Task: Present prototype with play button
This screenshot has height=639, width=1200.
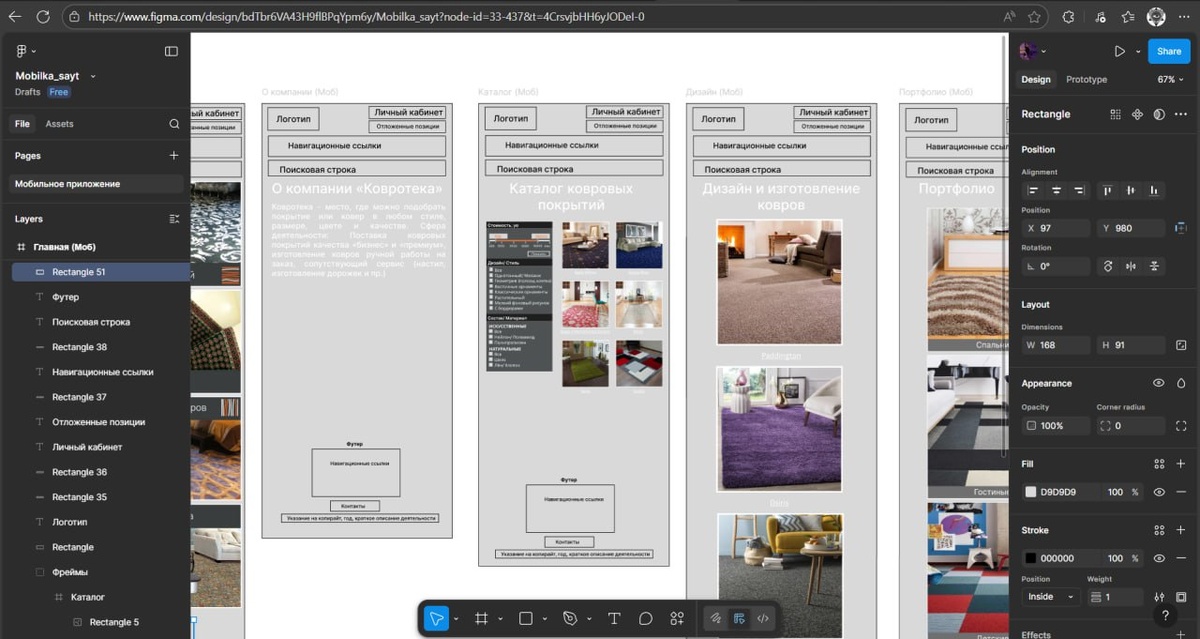Action: tap(1119, 51)
